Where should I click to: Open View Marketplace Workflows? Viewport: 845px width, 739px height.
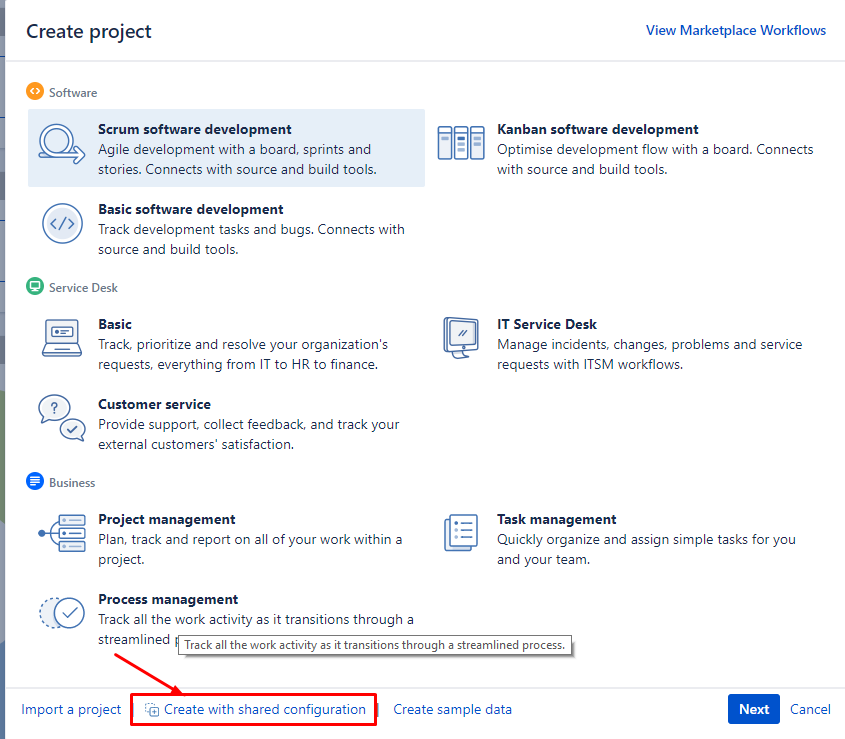coord(736,30)
